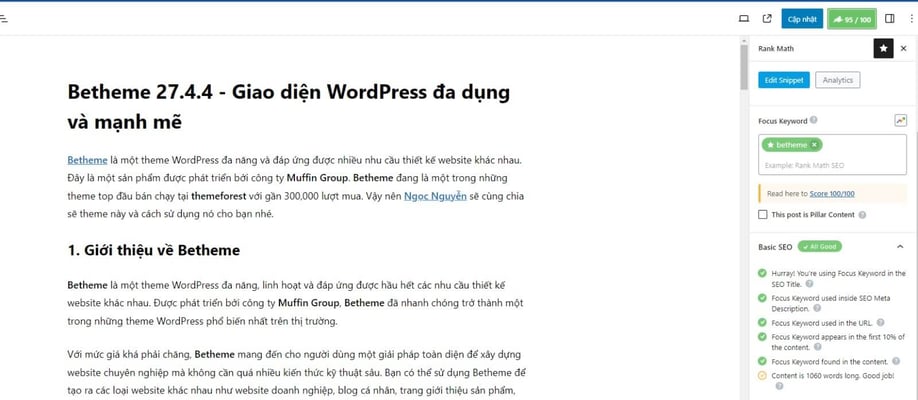
Task: Open the document overview list icon
Action: click(x=4, y=19)
